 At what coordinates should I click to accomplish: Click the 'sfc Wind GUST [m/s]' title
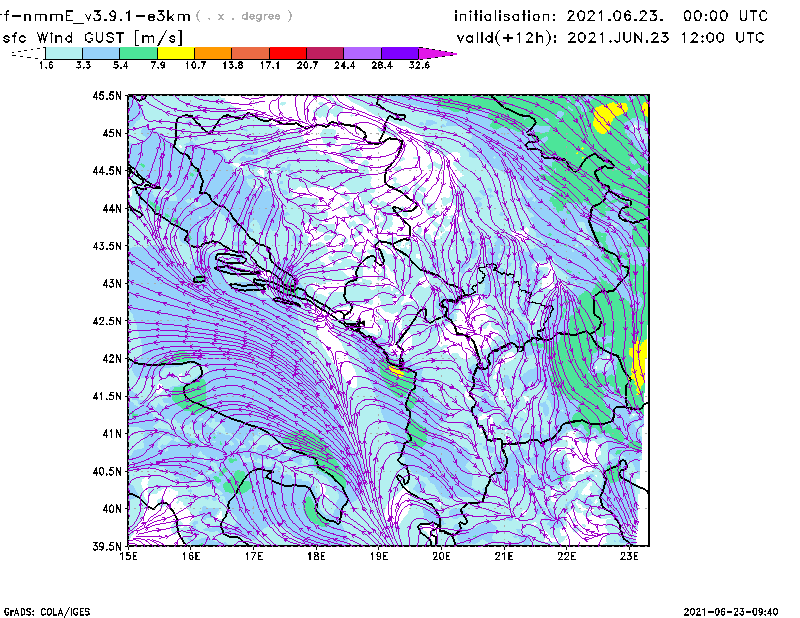tap(92, 38)
